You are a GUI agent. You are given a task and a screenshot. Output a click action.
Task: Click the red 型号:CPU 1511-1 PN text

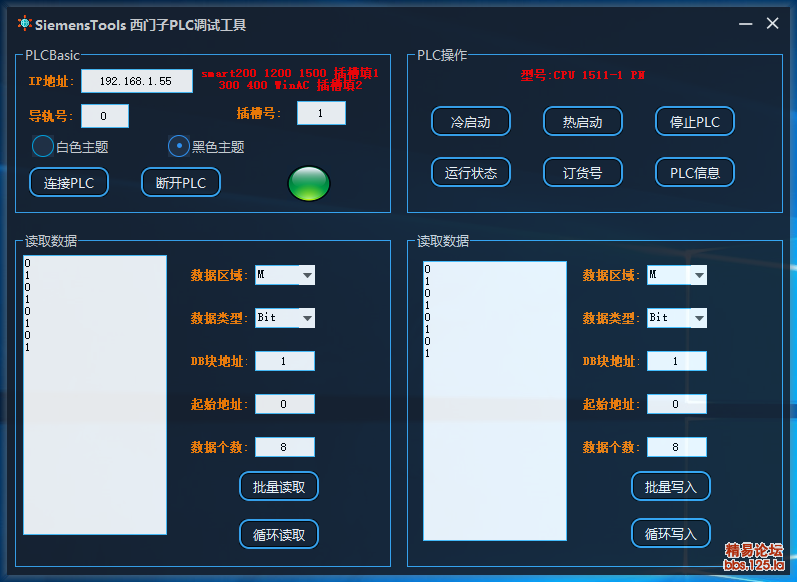(x=583, y=75)
